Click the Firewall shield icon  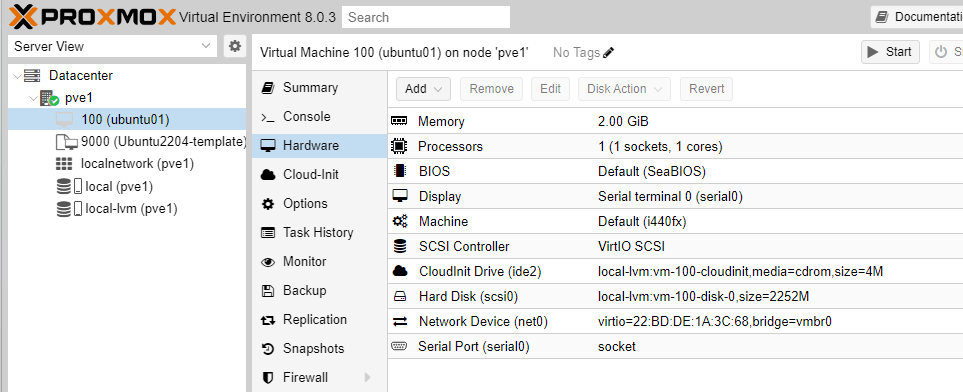point(268,377)
